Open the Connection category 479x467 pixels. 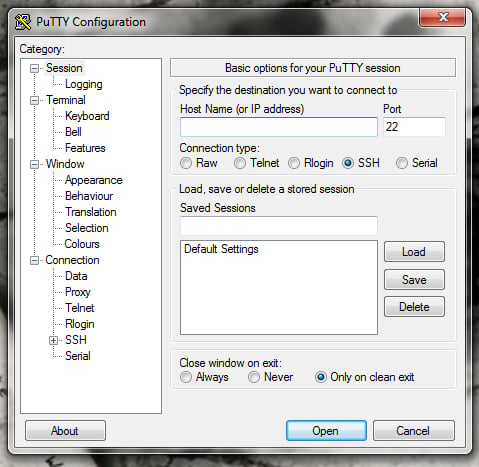(x=72, y=260)
